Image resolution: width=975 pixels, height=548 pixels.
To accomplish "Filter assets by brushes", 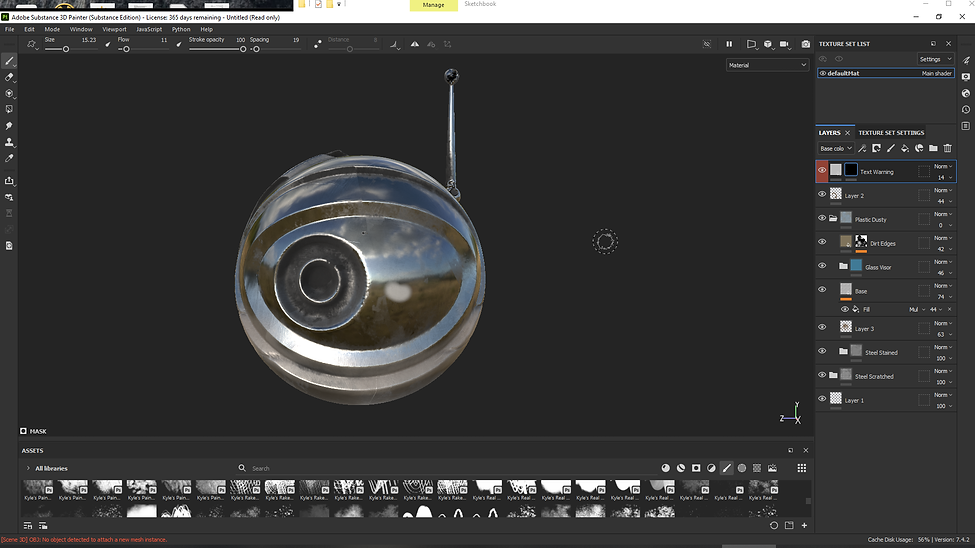I will 726,468.
